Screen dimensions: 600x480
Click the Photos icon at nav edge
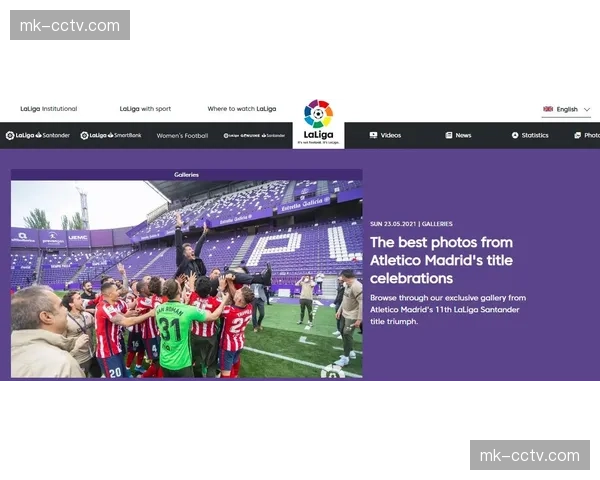577,135
